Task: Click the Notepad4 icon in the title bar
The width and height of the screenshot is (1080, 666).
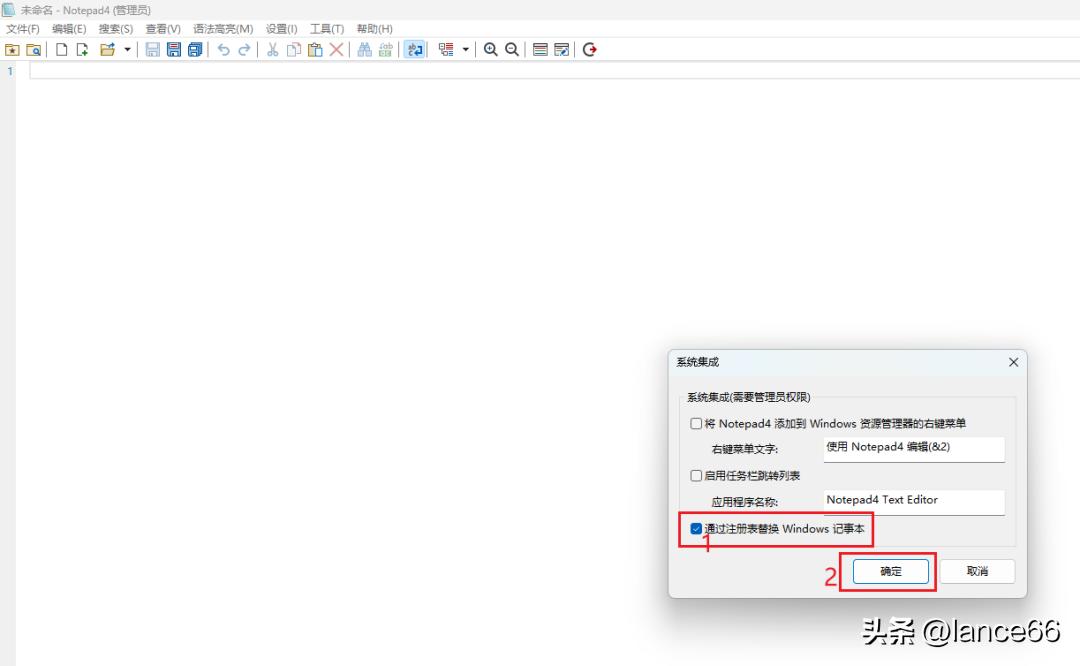Action: [8, 10]
